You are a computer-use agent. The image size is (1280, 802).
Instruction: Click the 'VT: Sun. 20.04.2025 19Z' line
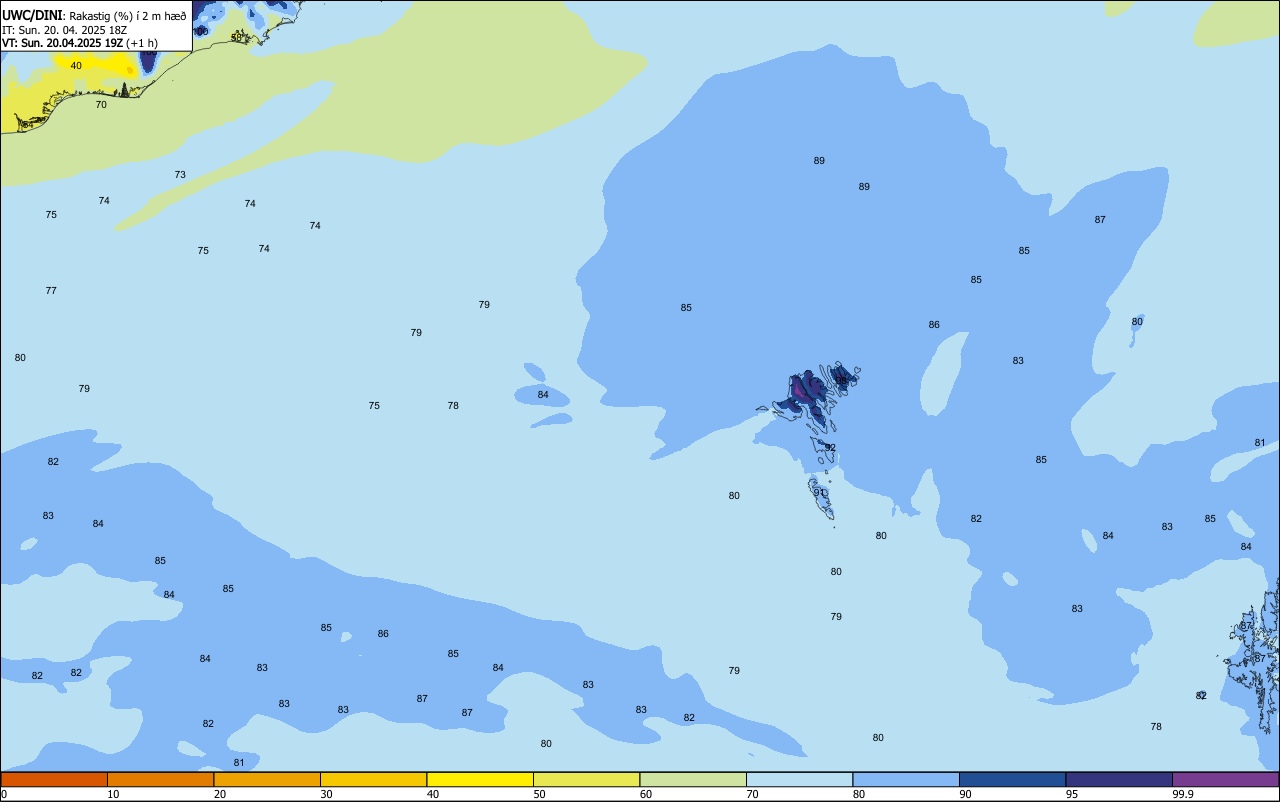[63, 43]
